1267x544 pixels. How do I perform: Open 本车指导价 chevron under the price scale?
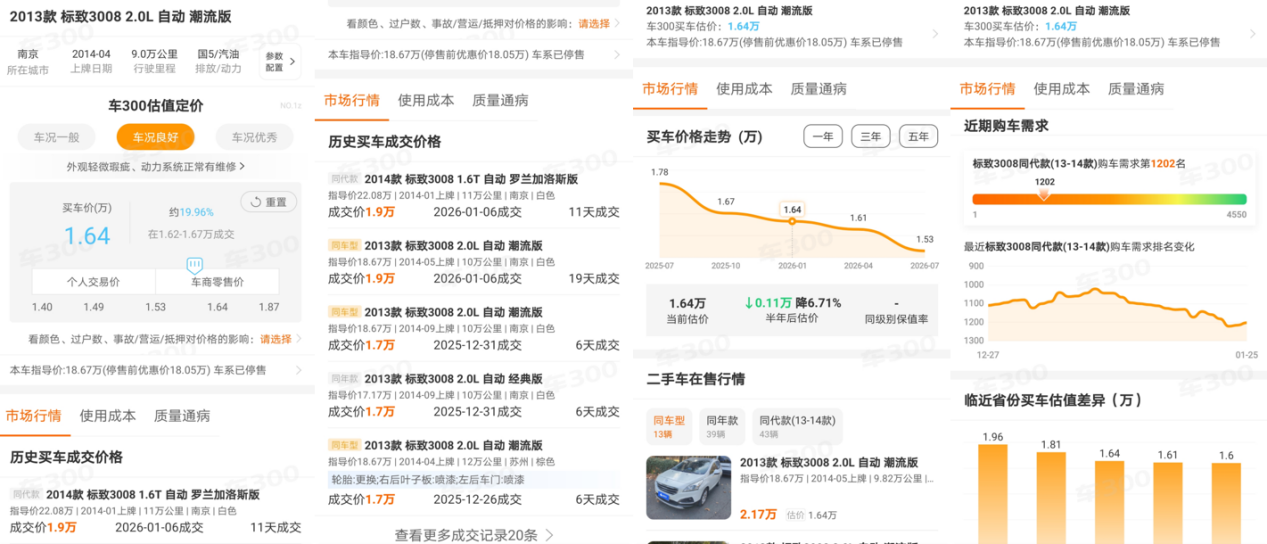tap(297, 370)
